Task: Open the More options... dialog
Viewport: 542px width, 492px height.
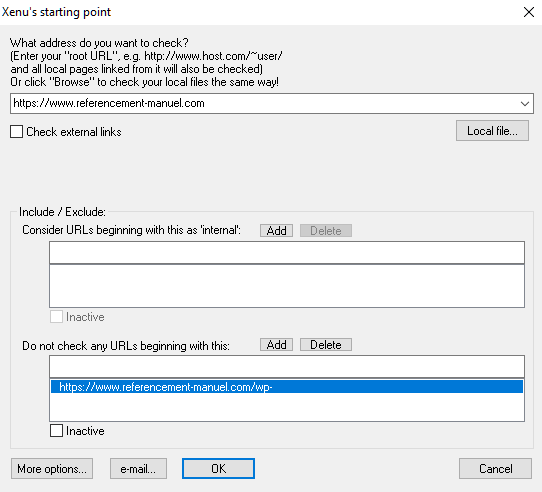Action: point(52,469)
